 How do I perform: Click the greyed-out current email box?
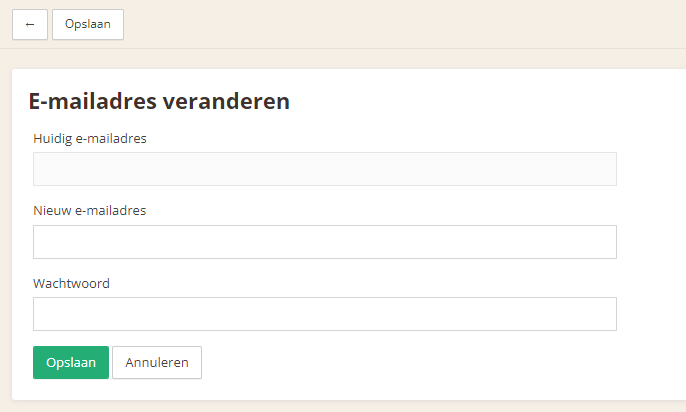[325, 169]
